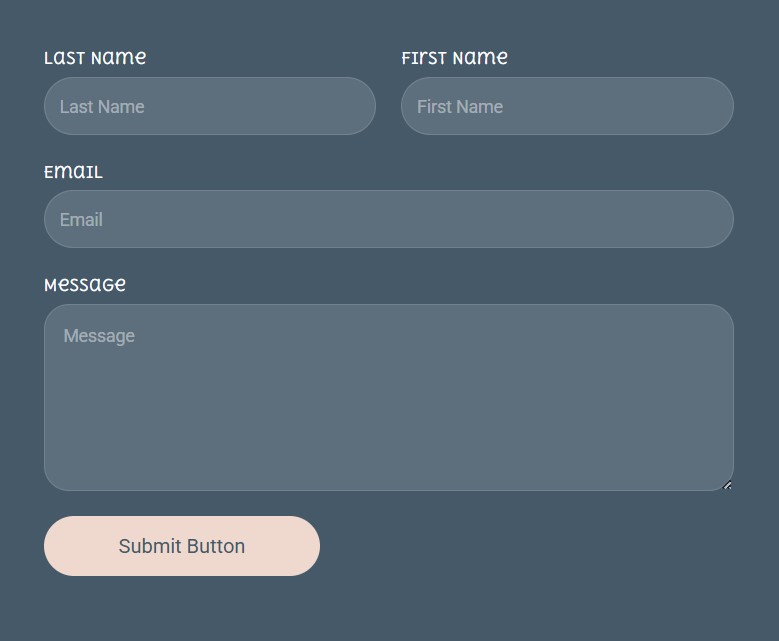Click the resize handle on Message box
Viewport: 779px width, 641px height.
coord(727,485)
